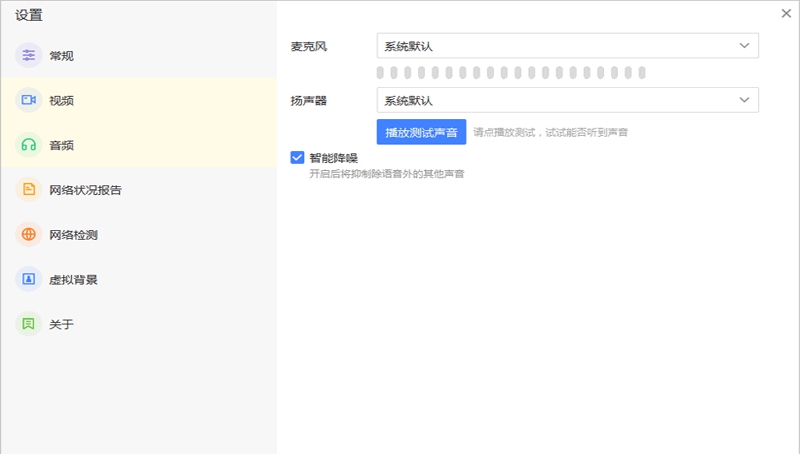The image size is (800, 454).
Task: Click the 网络检测 globe icon
Action: point(29,235)
